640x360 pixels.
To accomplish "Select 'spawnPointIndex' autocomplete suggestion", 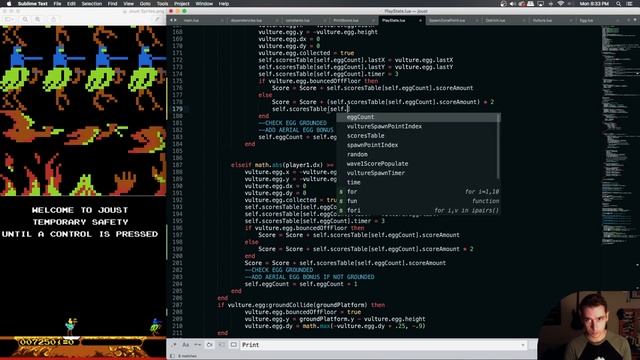I will 417,145.
